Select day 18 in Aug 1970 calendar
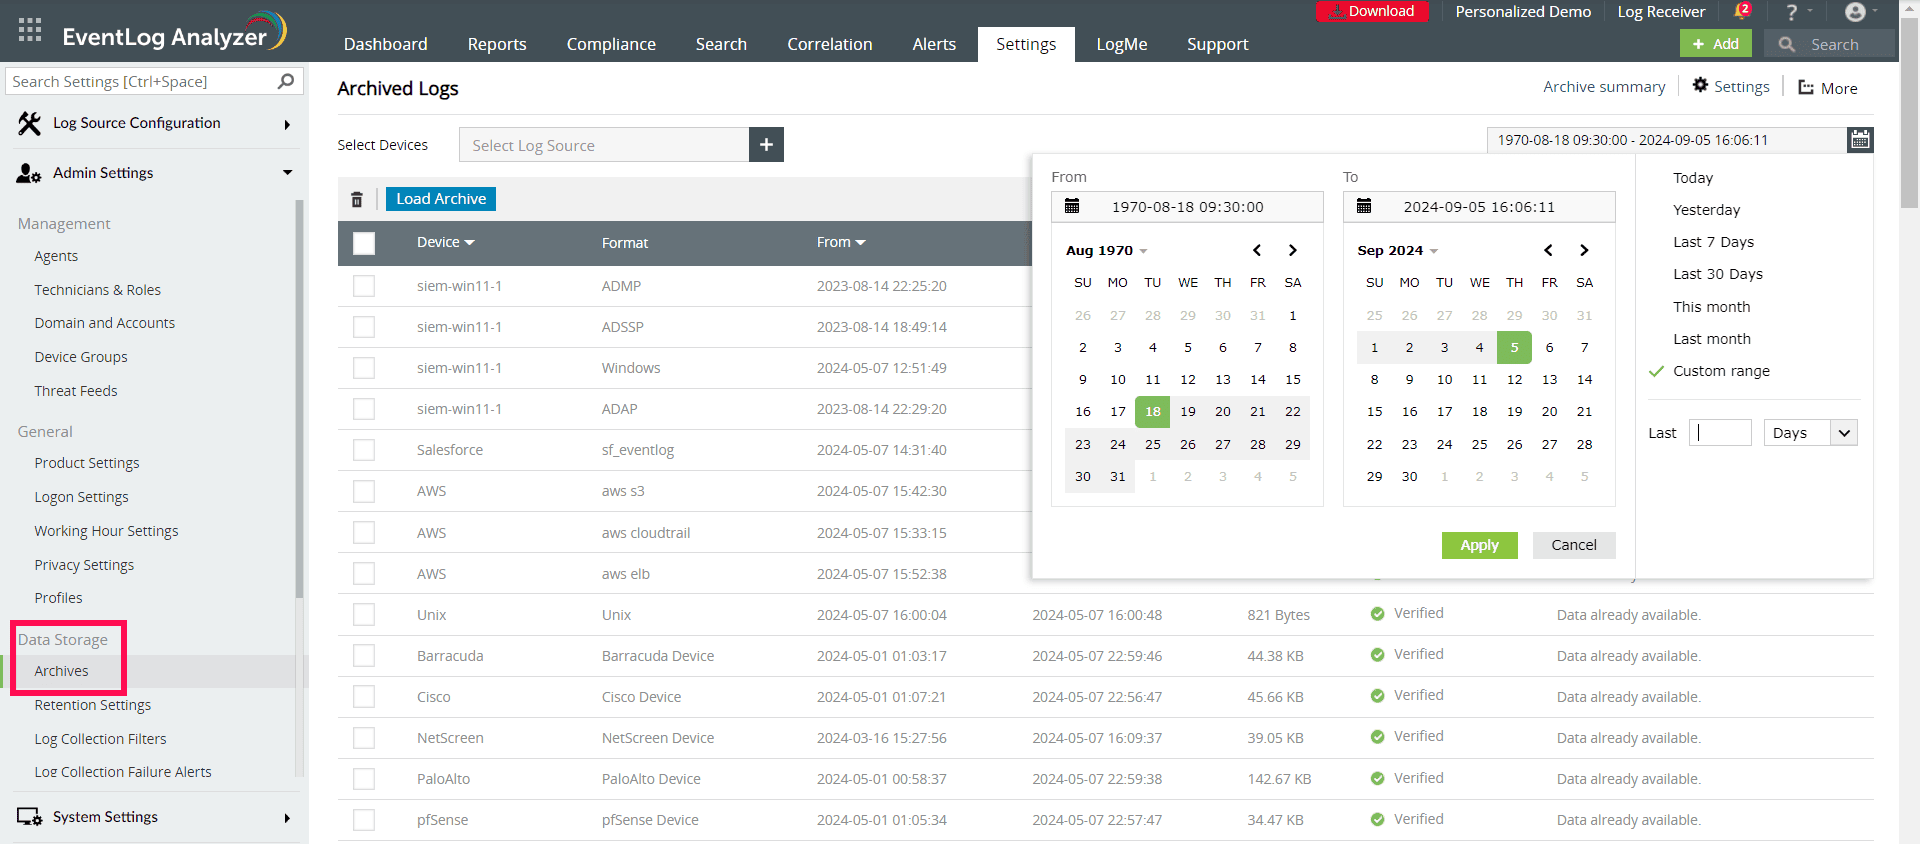Image resolution: width=1920 pixels, height=844 pixels. (x=1152, y=411)
